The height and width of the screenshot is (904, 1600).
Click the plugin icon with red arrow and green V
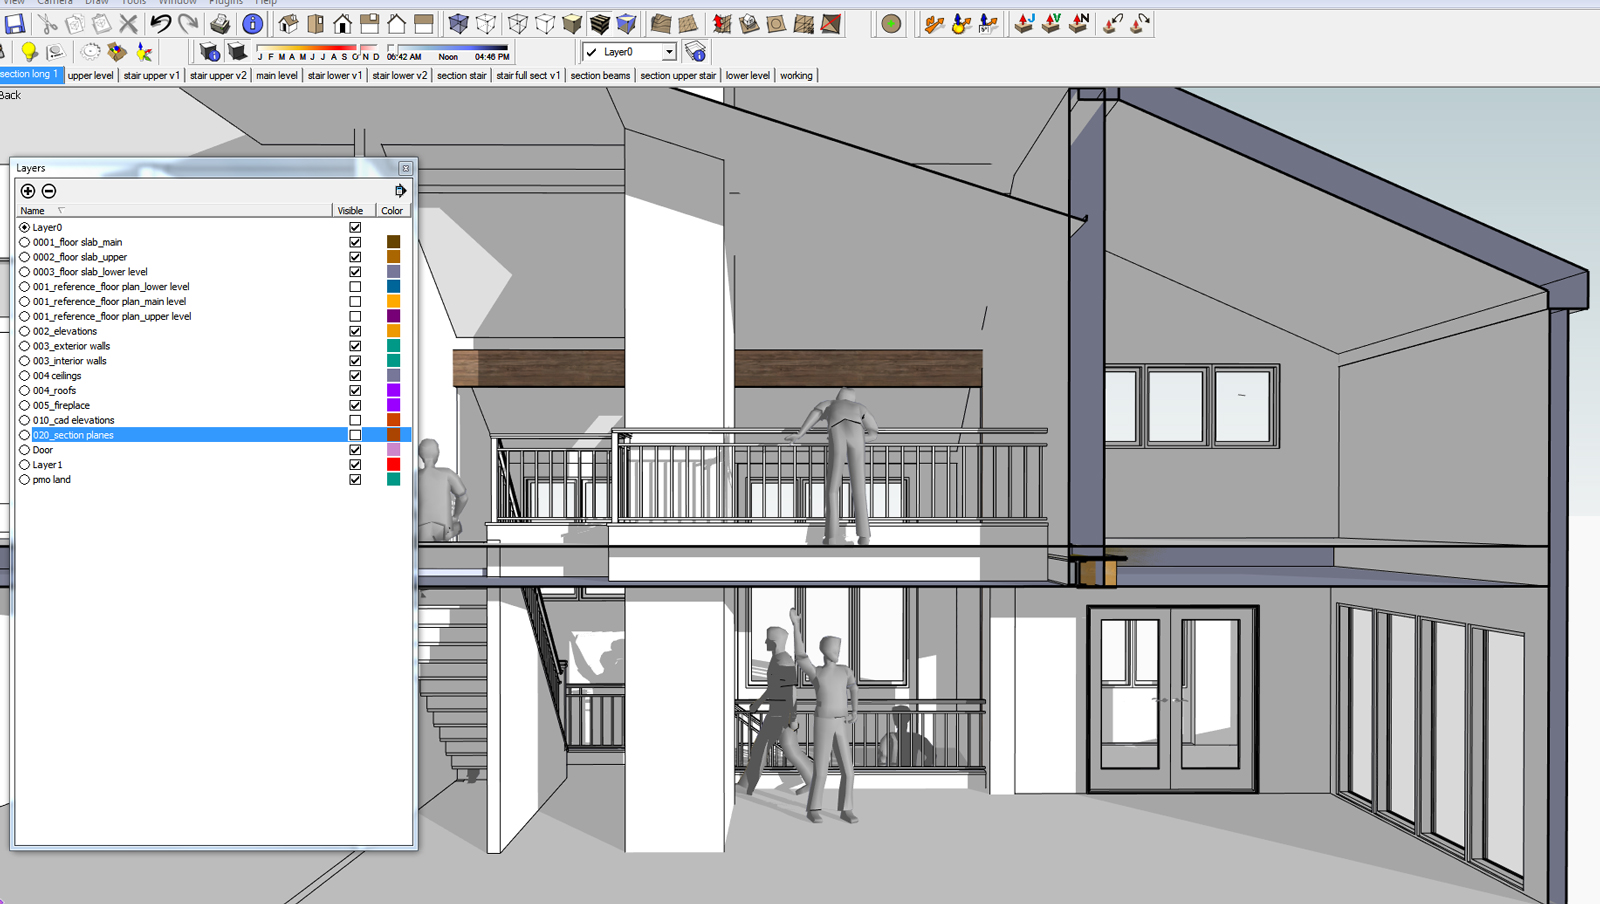click(1051, 23)
